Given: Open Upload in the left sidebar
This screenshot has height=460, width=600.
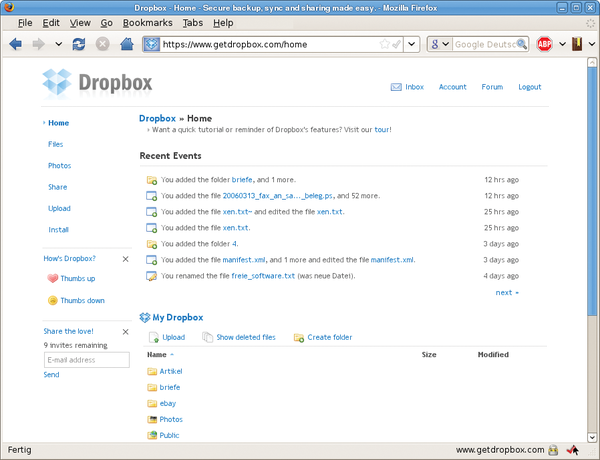Looking at the screenshot, I should (59, 209).
